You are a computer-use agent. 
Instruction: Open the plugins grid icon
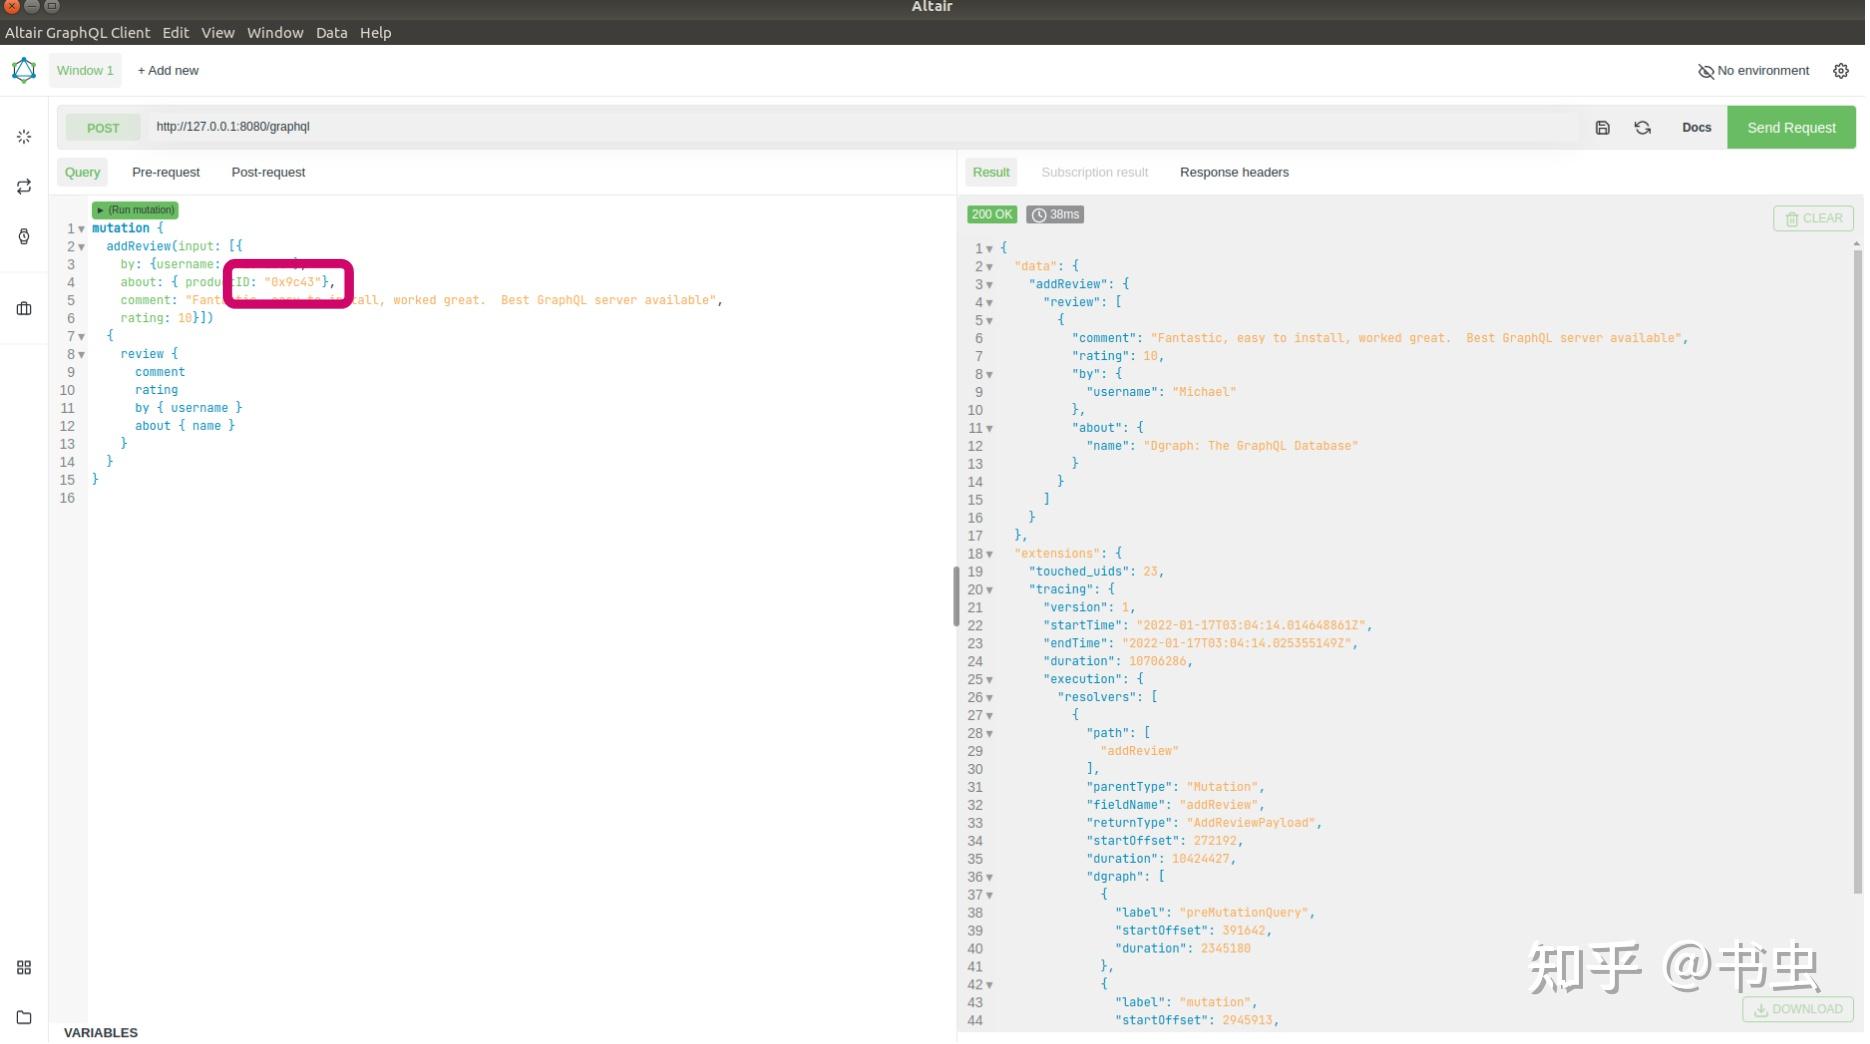24,968
